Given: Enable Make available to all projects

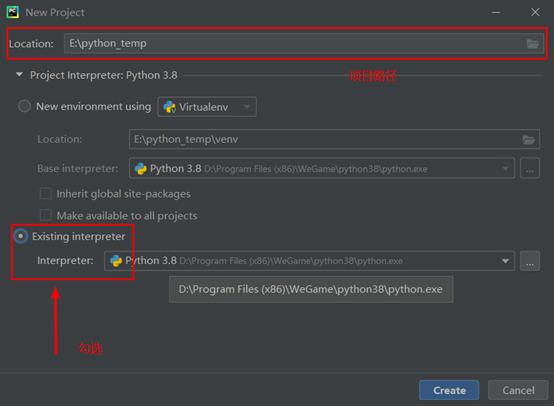Looking at the screenshot, I should click(x=46, y=215).
